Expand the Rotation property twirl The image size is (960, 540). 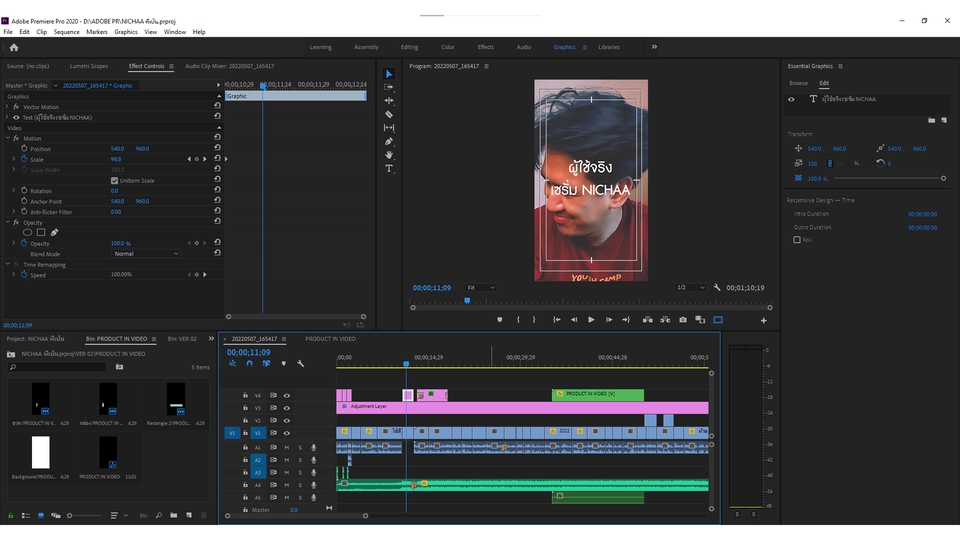click(x=14, y=190)
